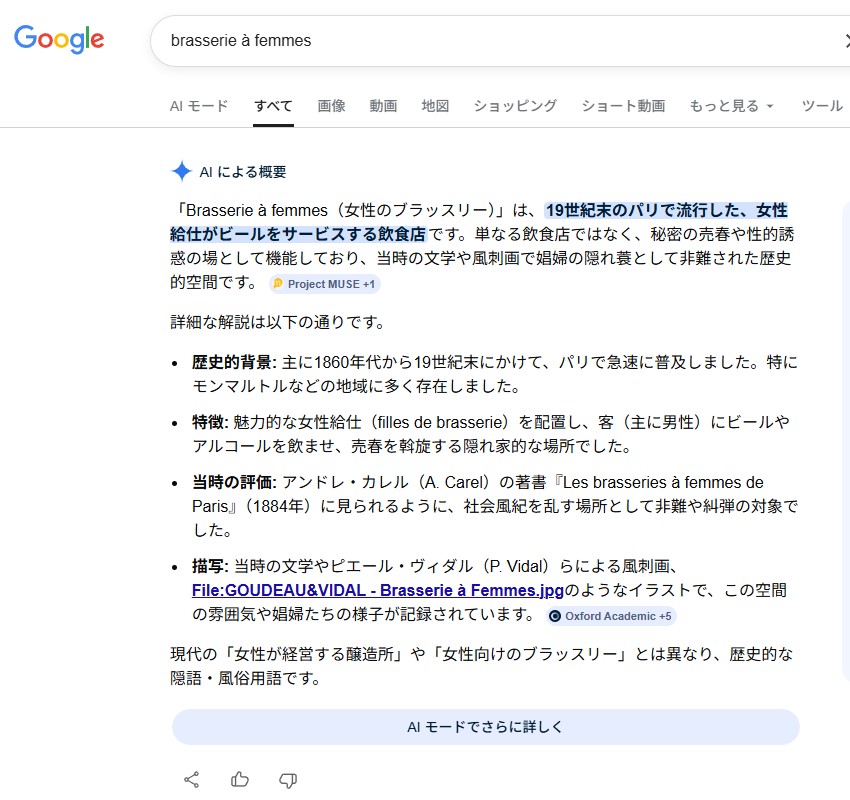
Task: Select the 動画 tab
Action: (x=383, y=106)
